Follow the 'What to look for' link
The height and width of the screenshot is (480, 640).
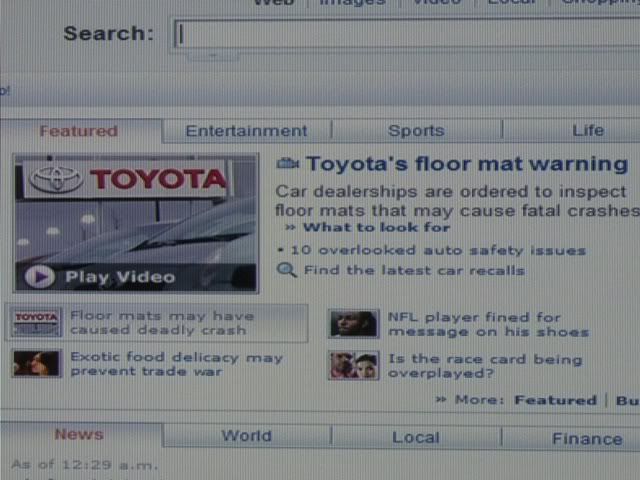click(376, 227)
